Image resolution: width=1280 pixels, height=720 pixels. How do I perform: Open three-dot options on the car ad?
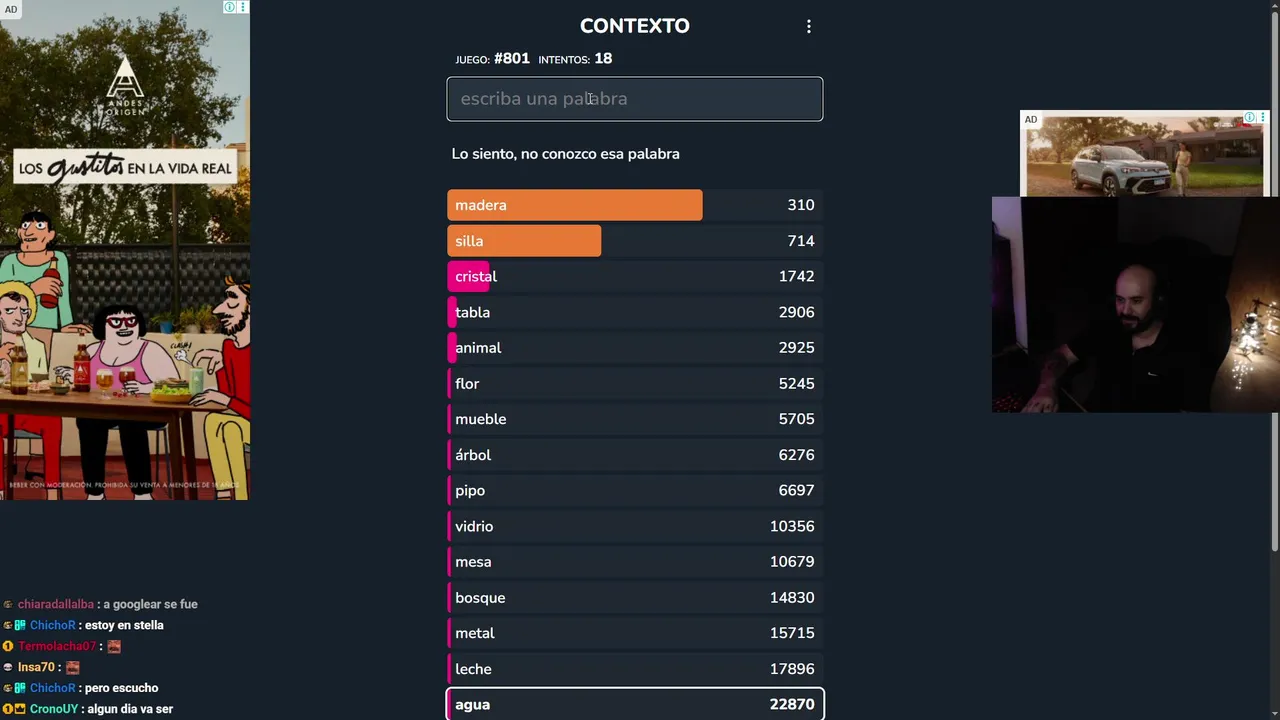tap(1262, 118)
